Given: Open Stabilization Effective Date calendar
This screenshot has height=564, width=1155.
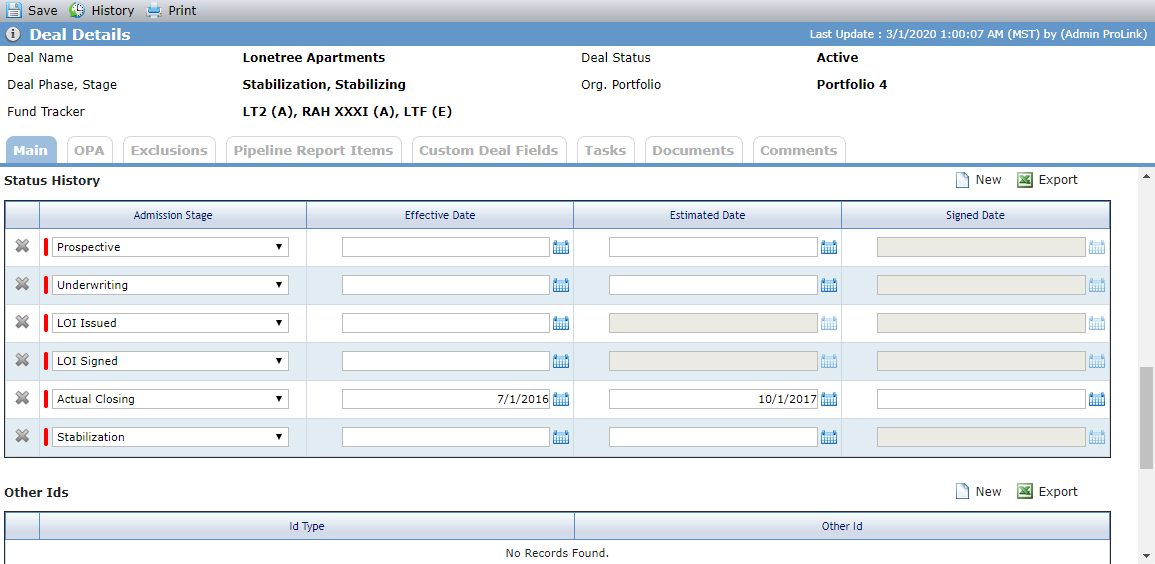Looking at the screenshot, I should (561, 437).
